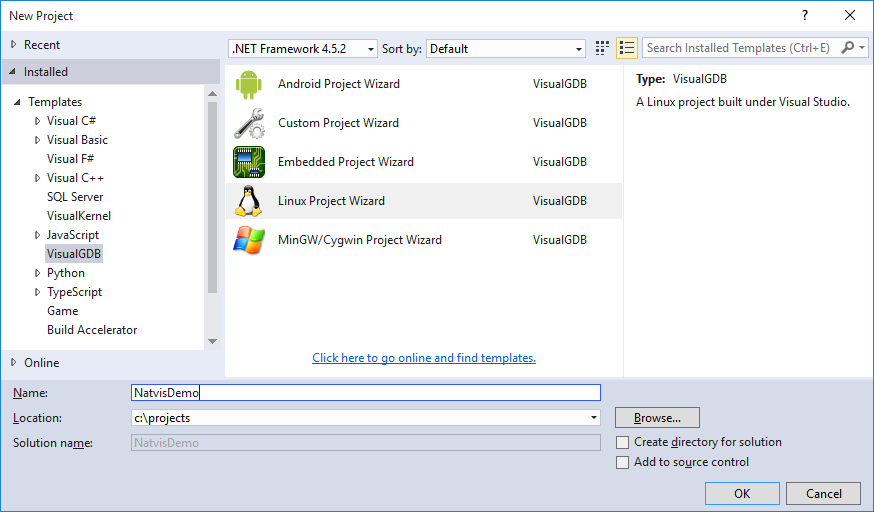
Task: Click the search magnifier icon
Action: [848, 48]
